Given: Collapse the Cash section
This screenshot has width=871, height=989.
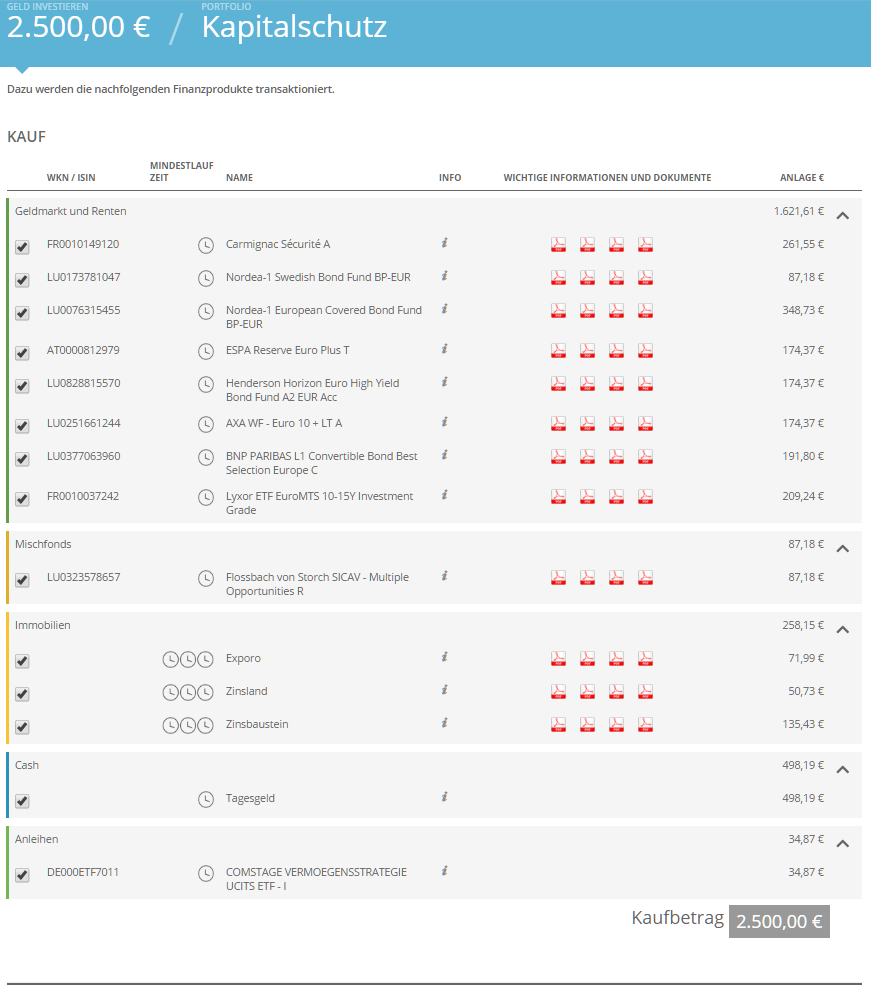Looking at the screenshot, I should click(x=843, y=770).
